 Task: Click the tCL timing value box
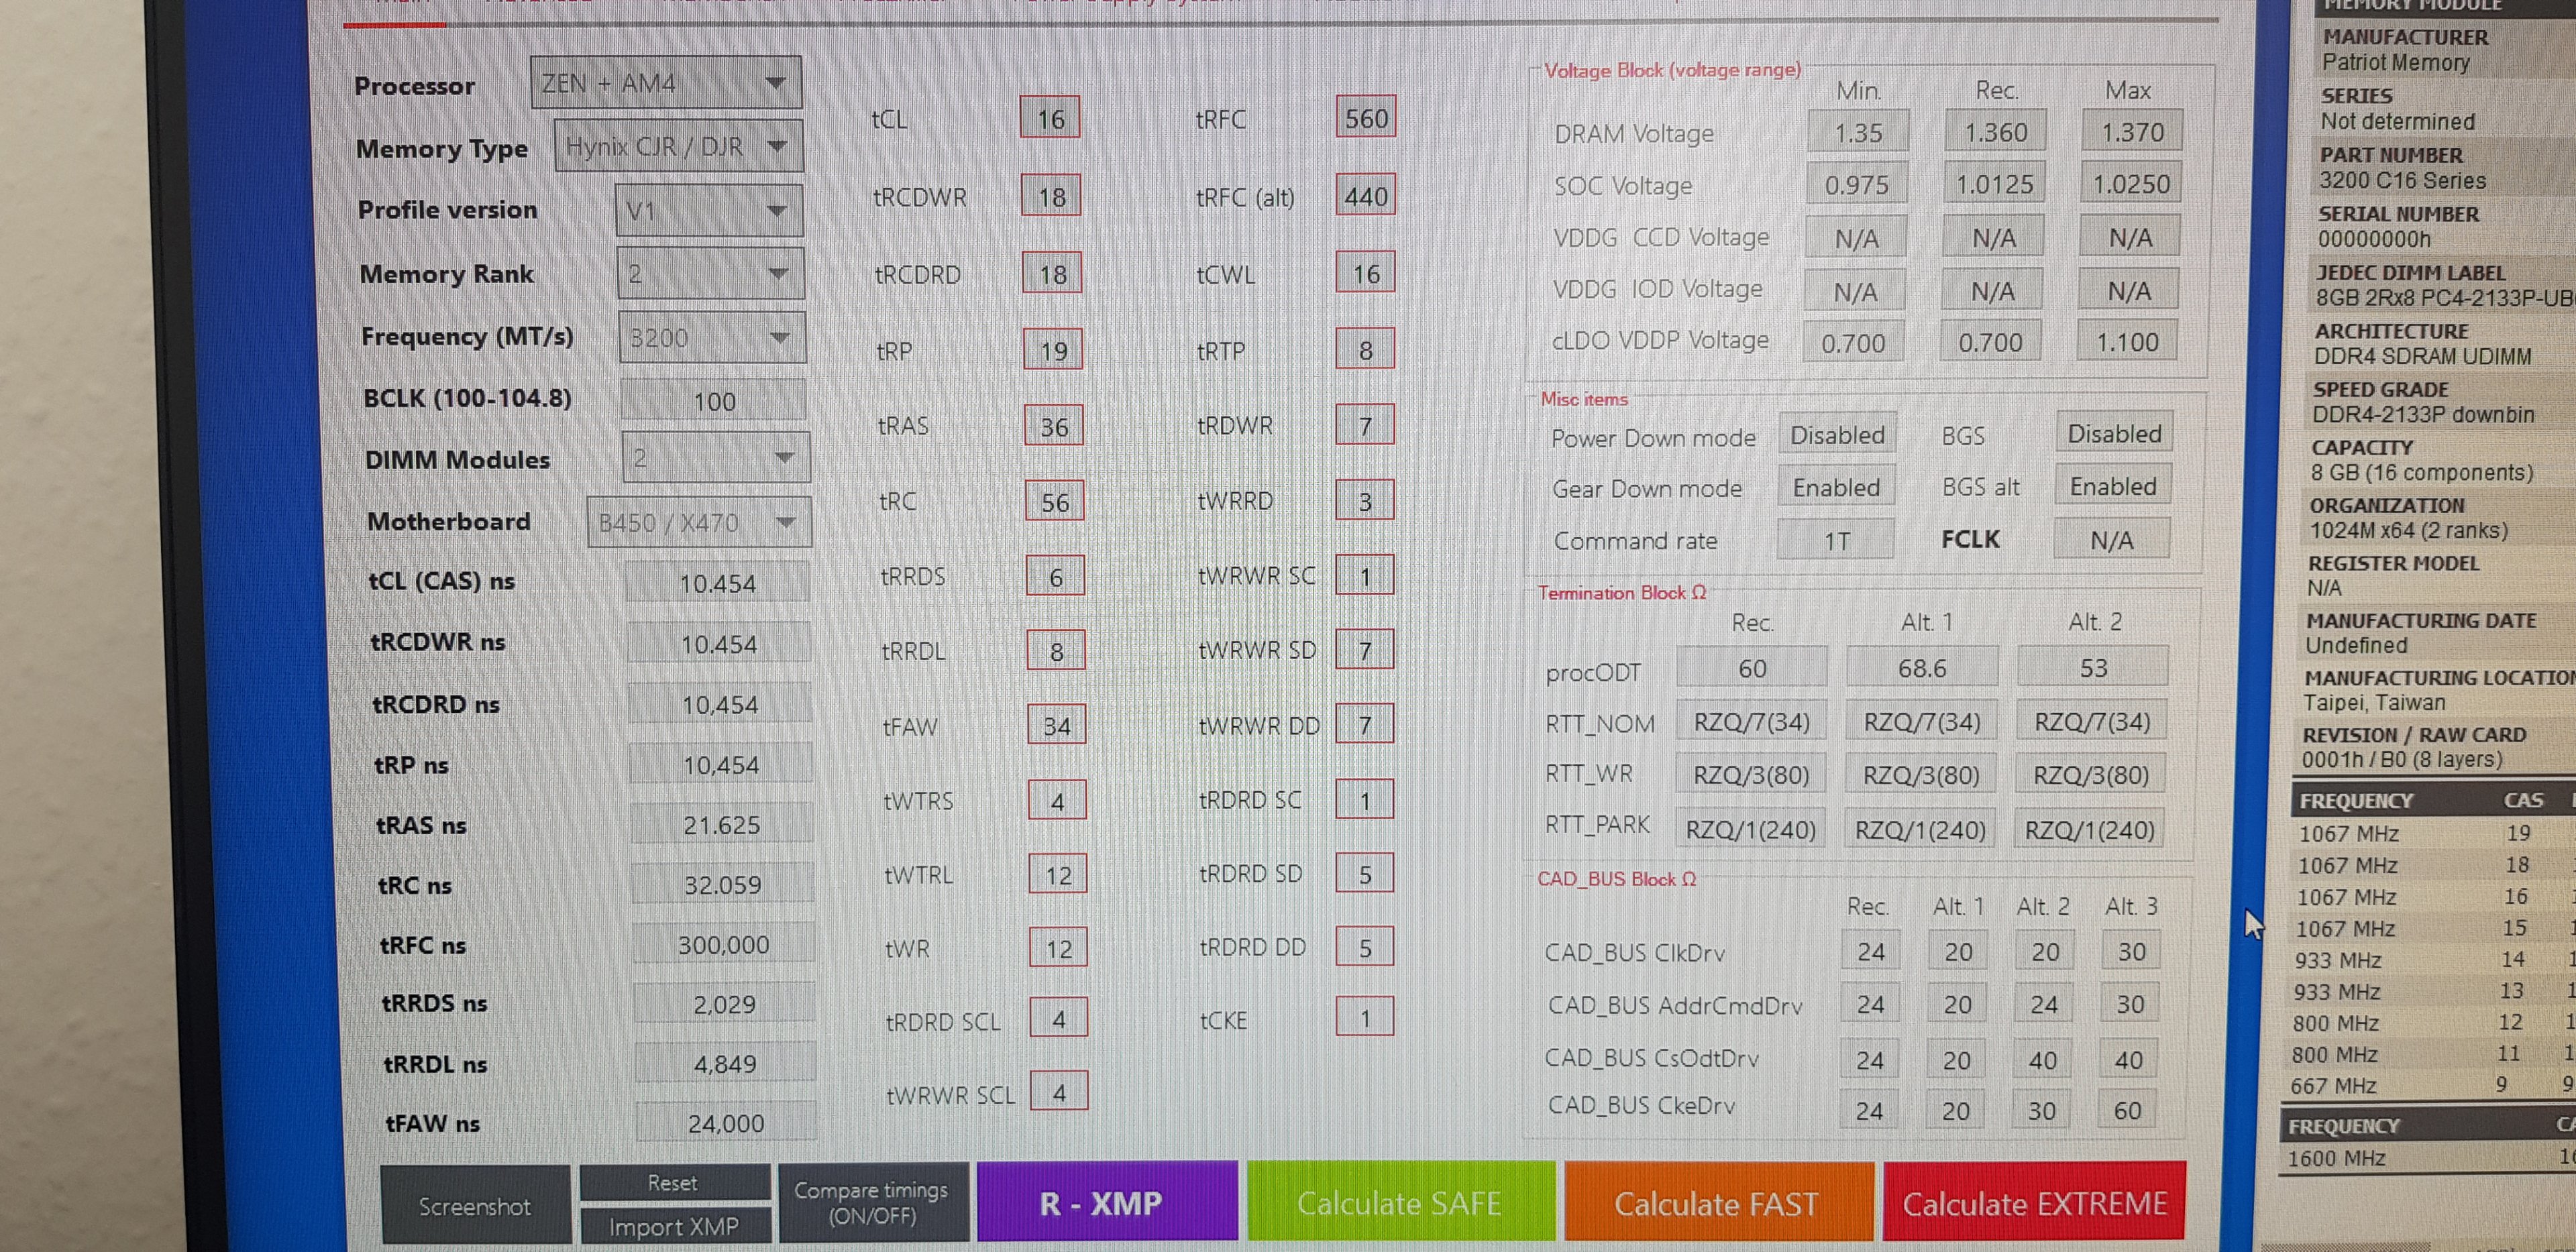tap(1050, 119)
